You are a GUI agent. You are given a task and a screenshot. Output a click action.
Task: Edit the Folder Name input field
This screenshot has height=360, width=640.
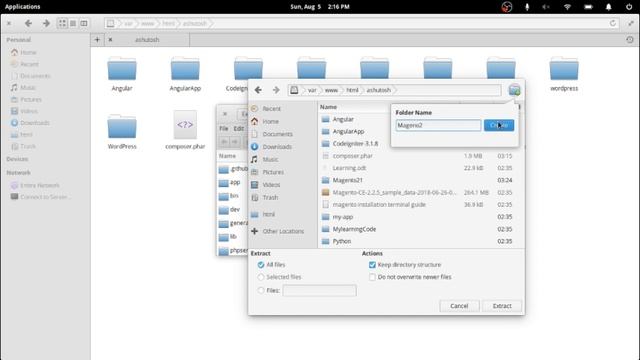click(438, 125)
